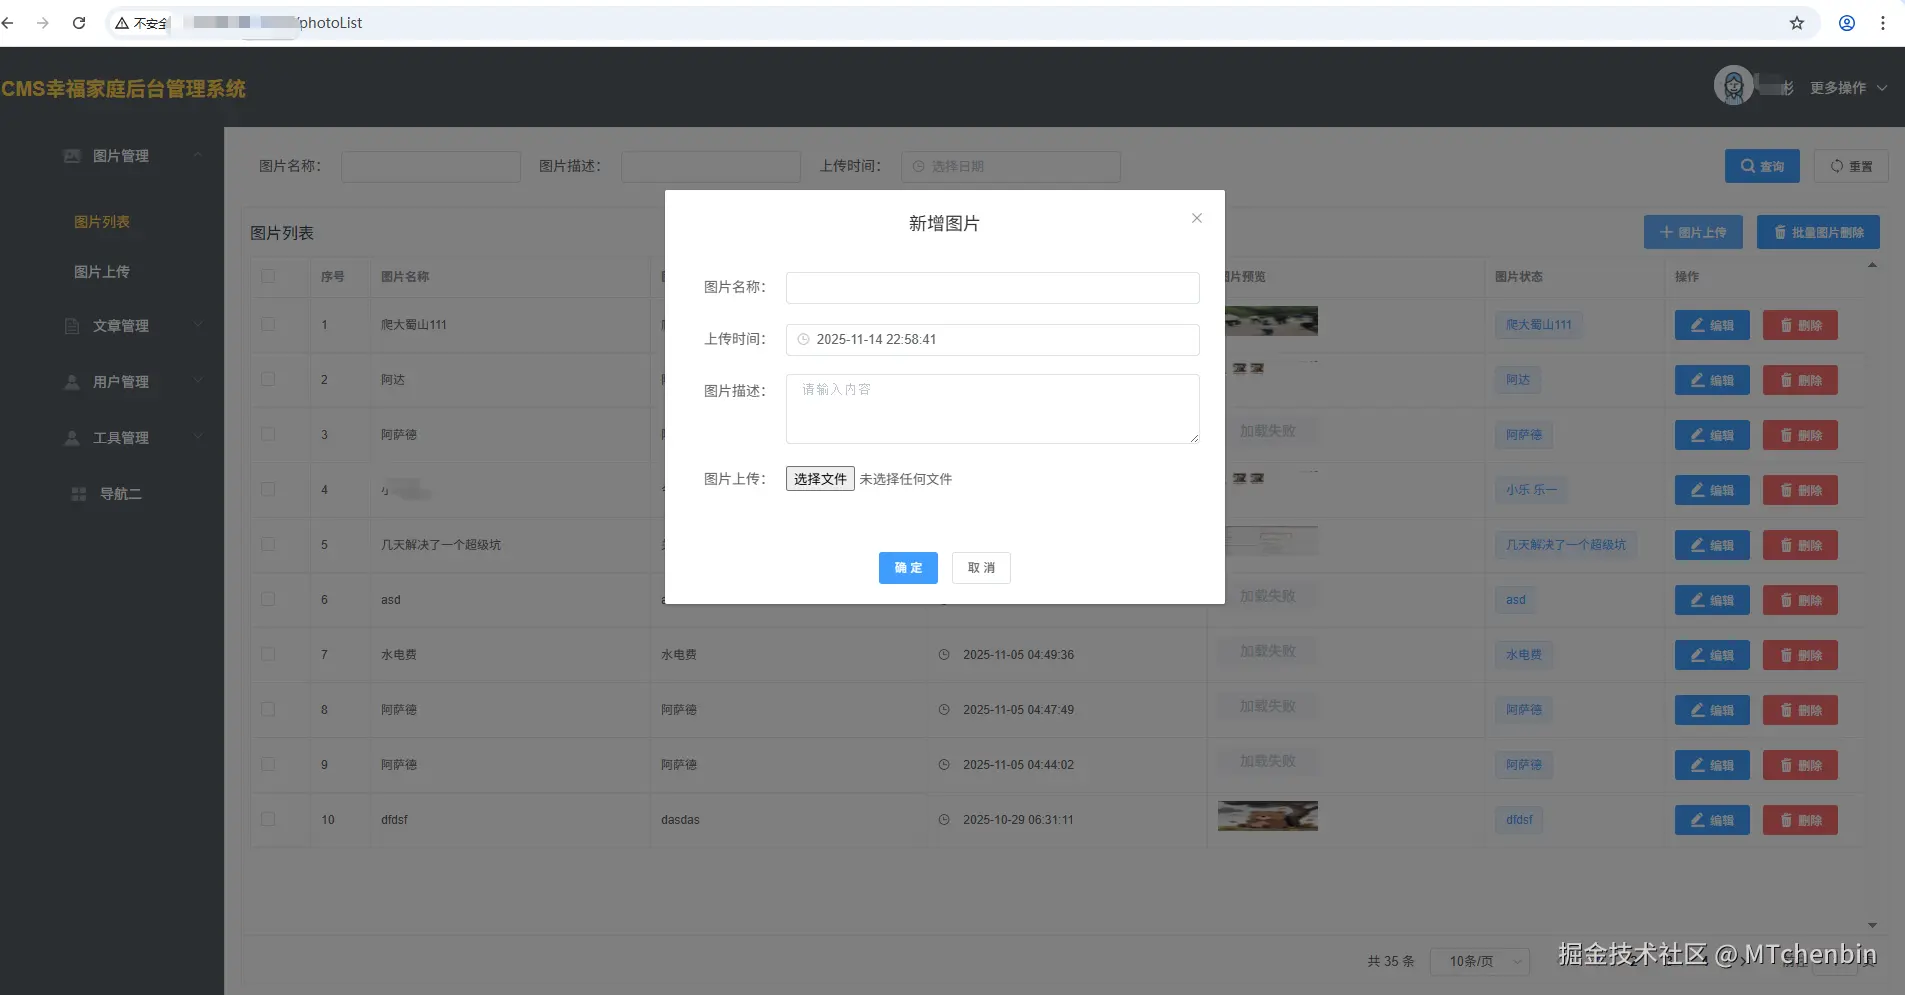Click the 查询 search button
The height and width of the screenshot is (995, 1905).
(1762, 166)
